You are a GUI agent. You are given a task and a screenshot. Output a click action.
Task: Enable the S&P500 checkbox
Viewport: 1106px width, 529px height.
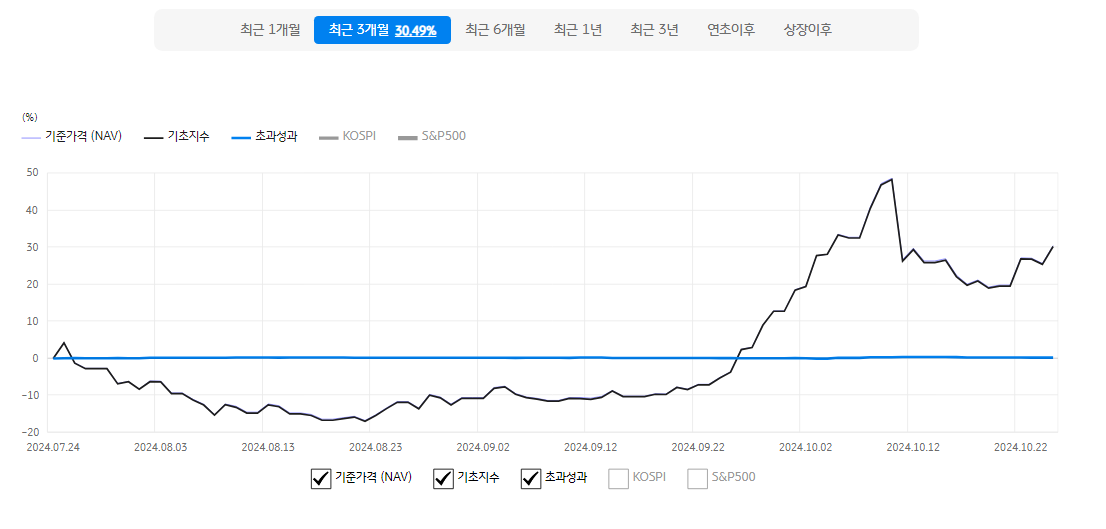coord(698,478)
